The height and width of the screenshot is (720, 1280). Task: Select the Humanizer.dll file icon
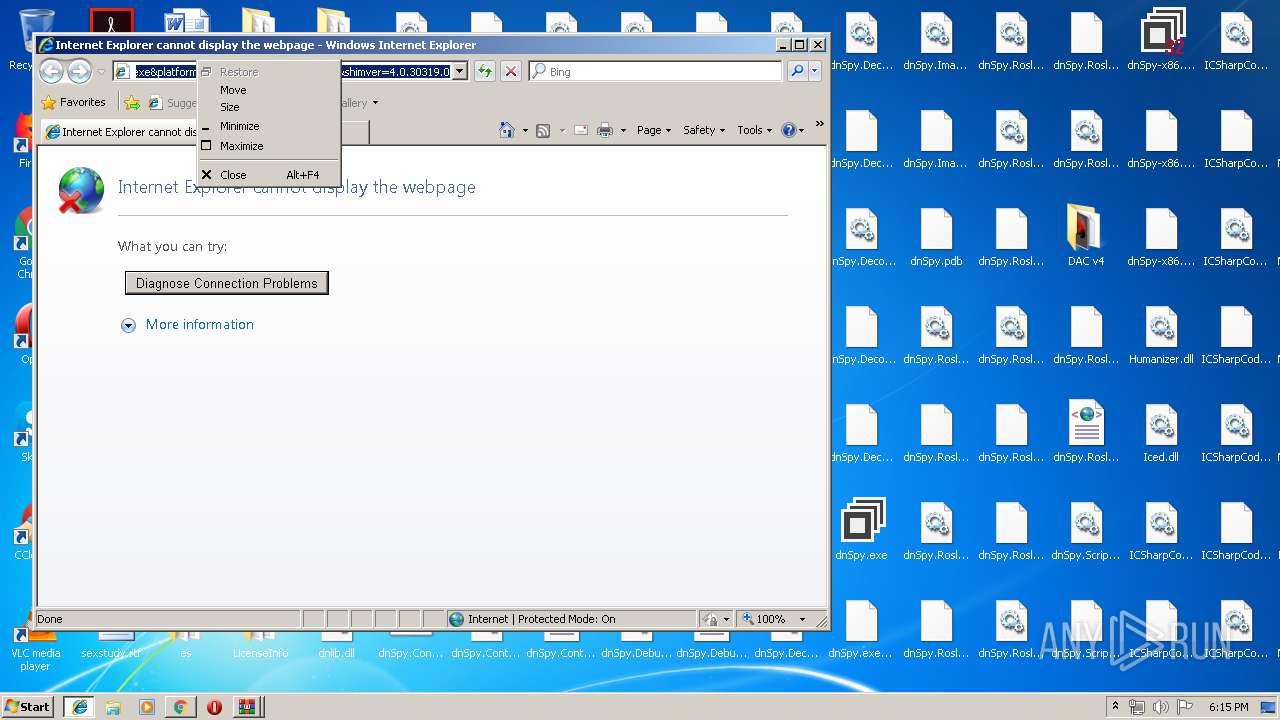1161,334
